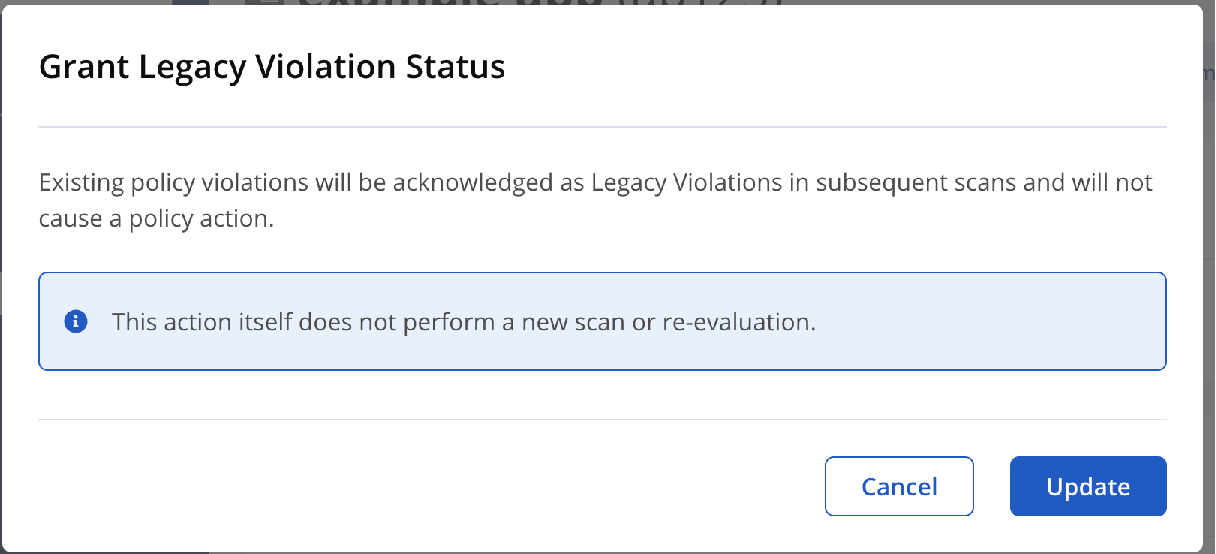1216x554 pixels.
Task: Click the cut-off page heading behind the dialog
Action: click(510, 3)
